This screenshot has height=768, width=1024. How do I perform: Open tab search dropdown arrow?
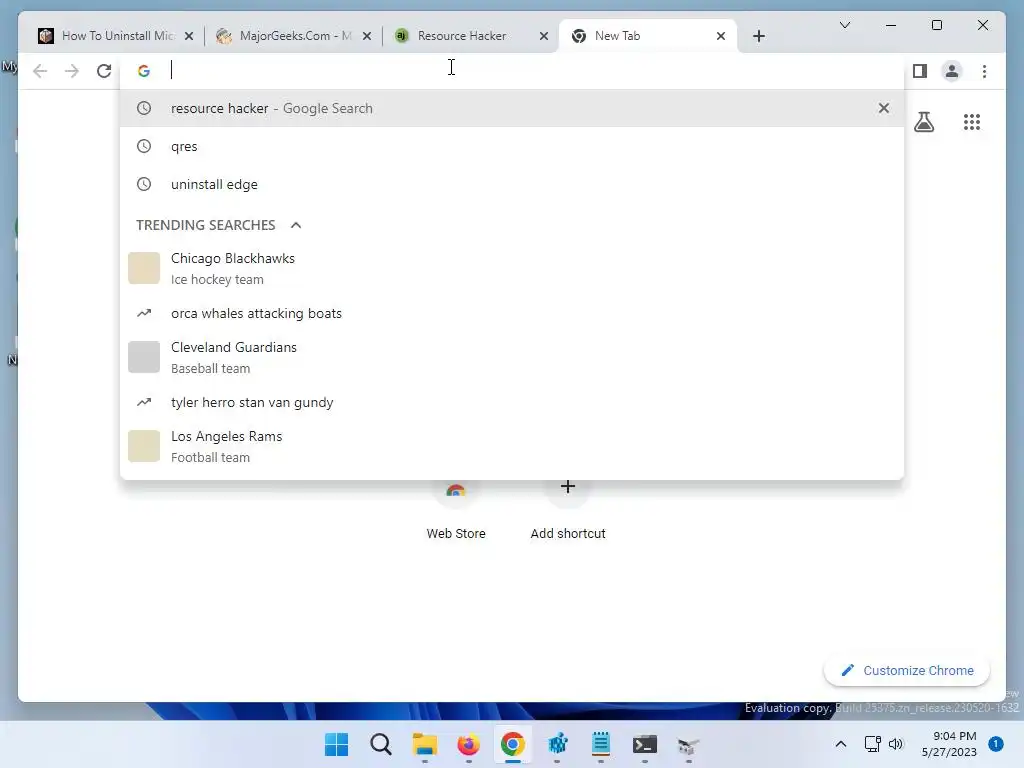point(844,25)
